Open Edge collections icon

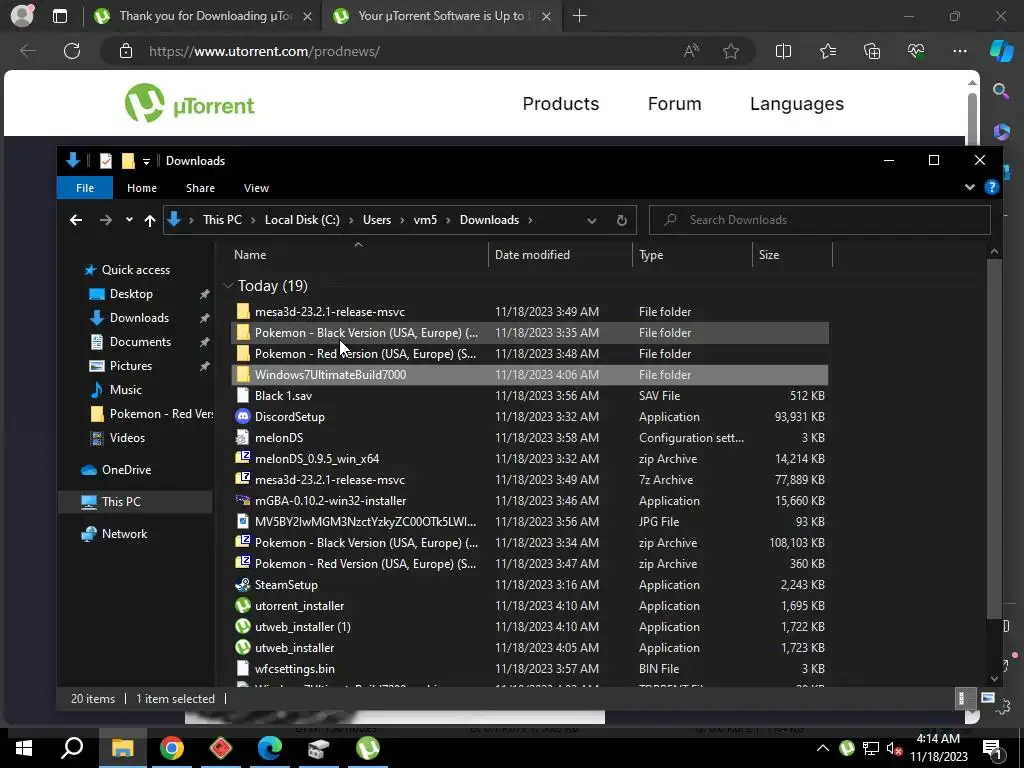(872, 51)
